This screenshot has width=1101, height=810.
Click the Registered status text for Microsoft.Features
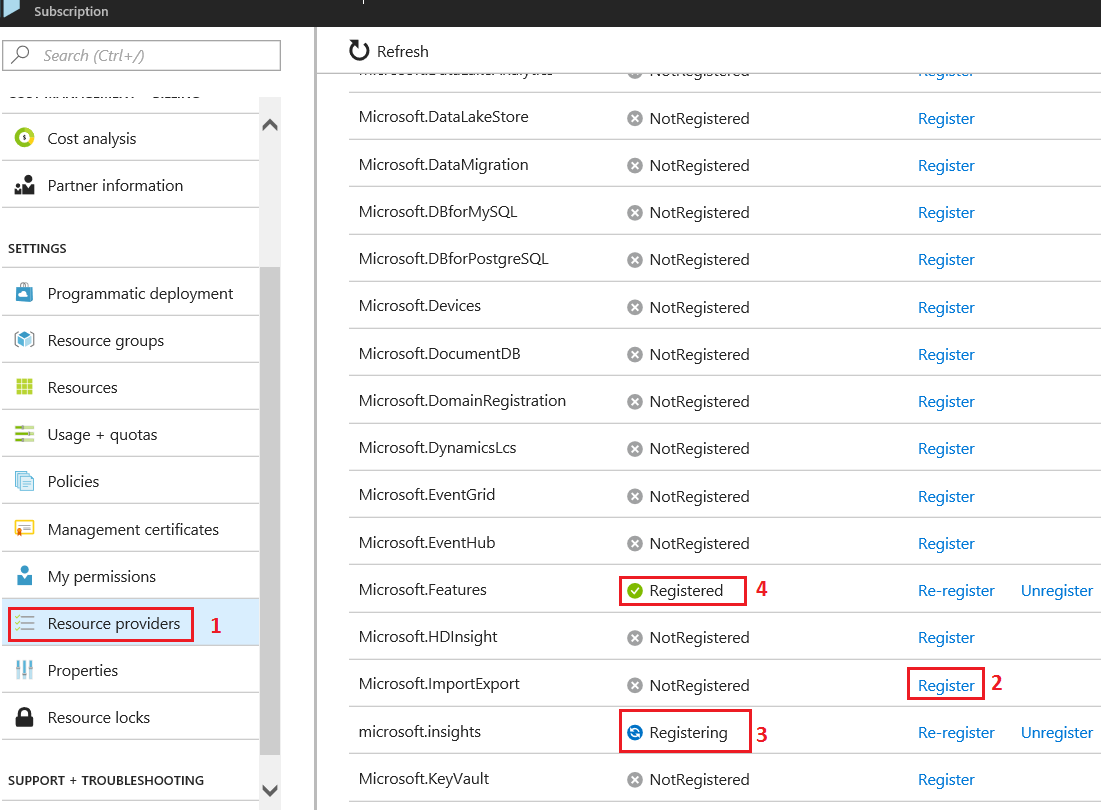[686, 590]
